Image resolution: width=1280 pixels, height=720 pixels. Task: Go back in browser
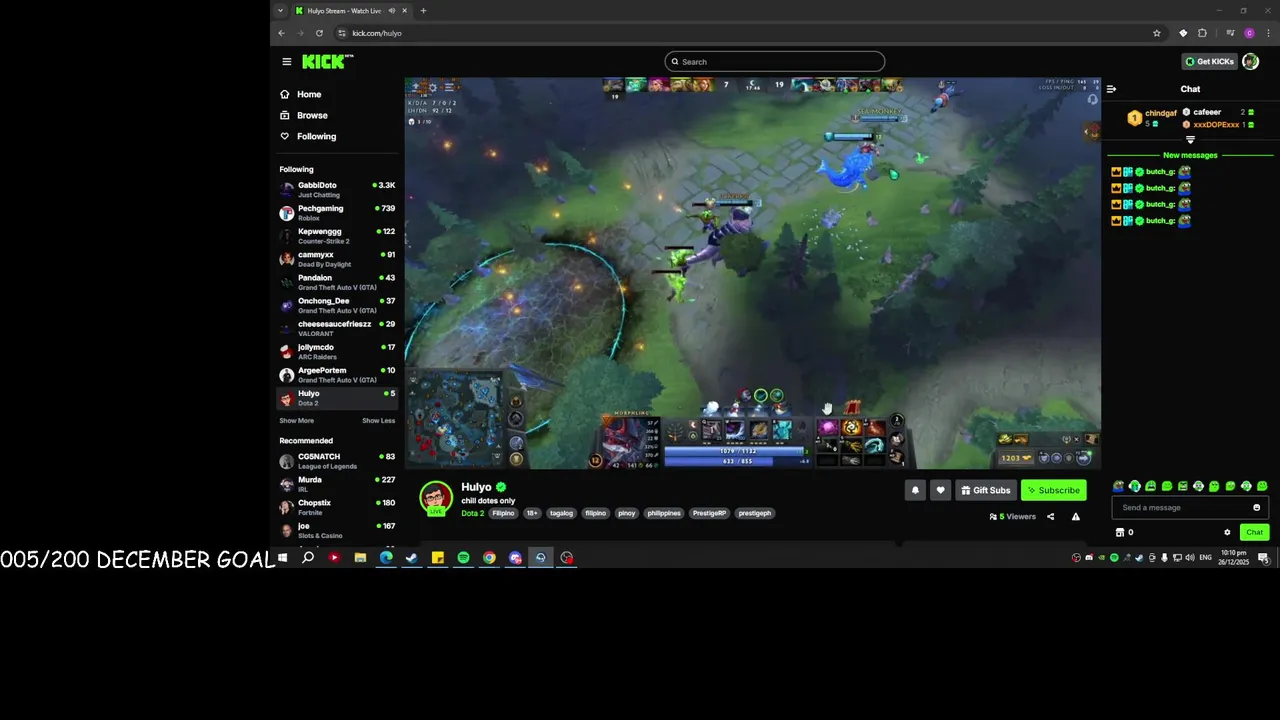(281, 33)
